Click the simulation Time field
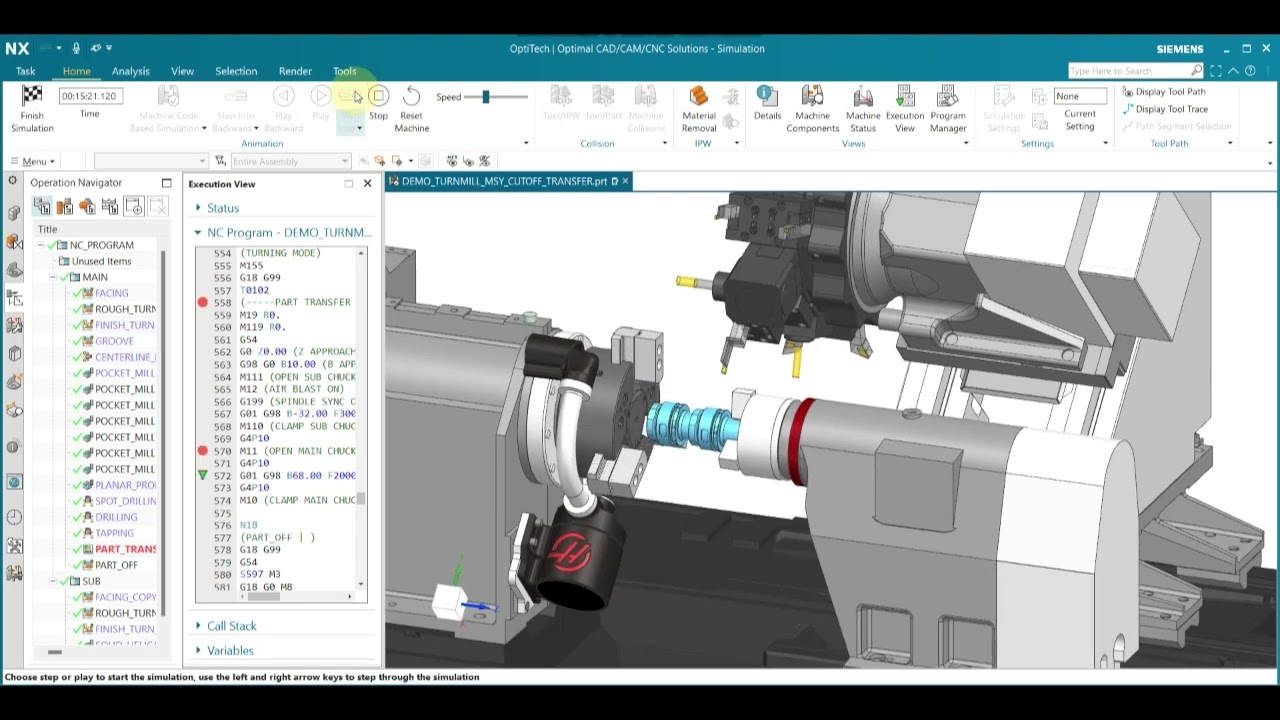 pos(90,96)
